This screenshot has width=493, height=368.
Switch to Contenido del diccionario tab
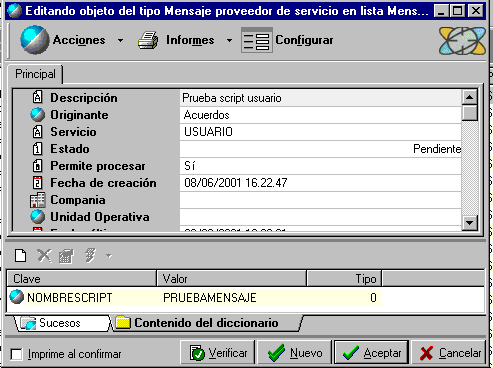(207, 323)
